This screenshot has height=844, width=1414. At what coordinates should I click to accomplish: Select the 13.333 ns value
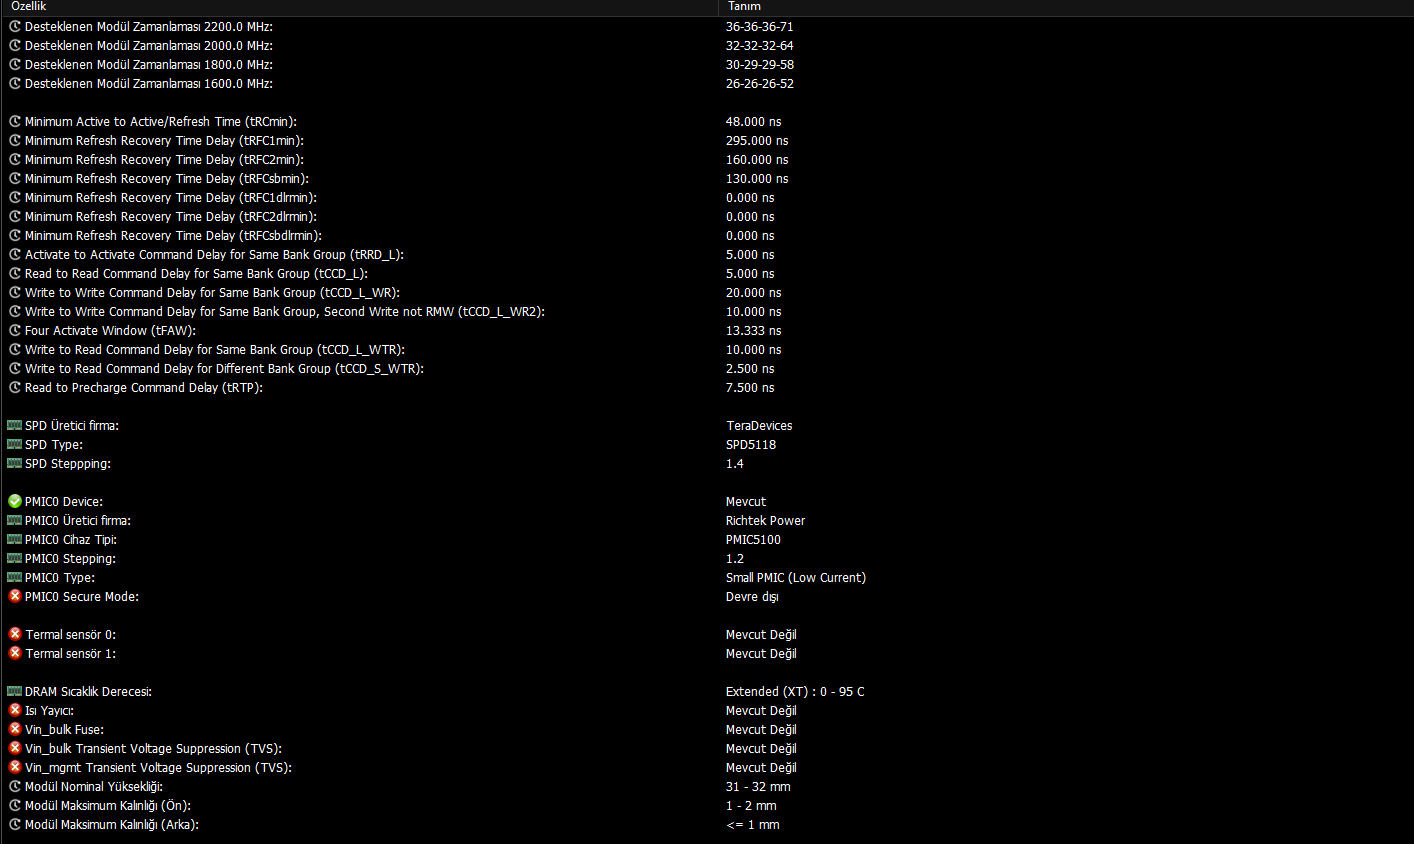(x=754, y=331)
